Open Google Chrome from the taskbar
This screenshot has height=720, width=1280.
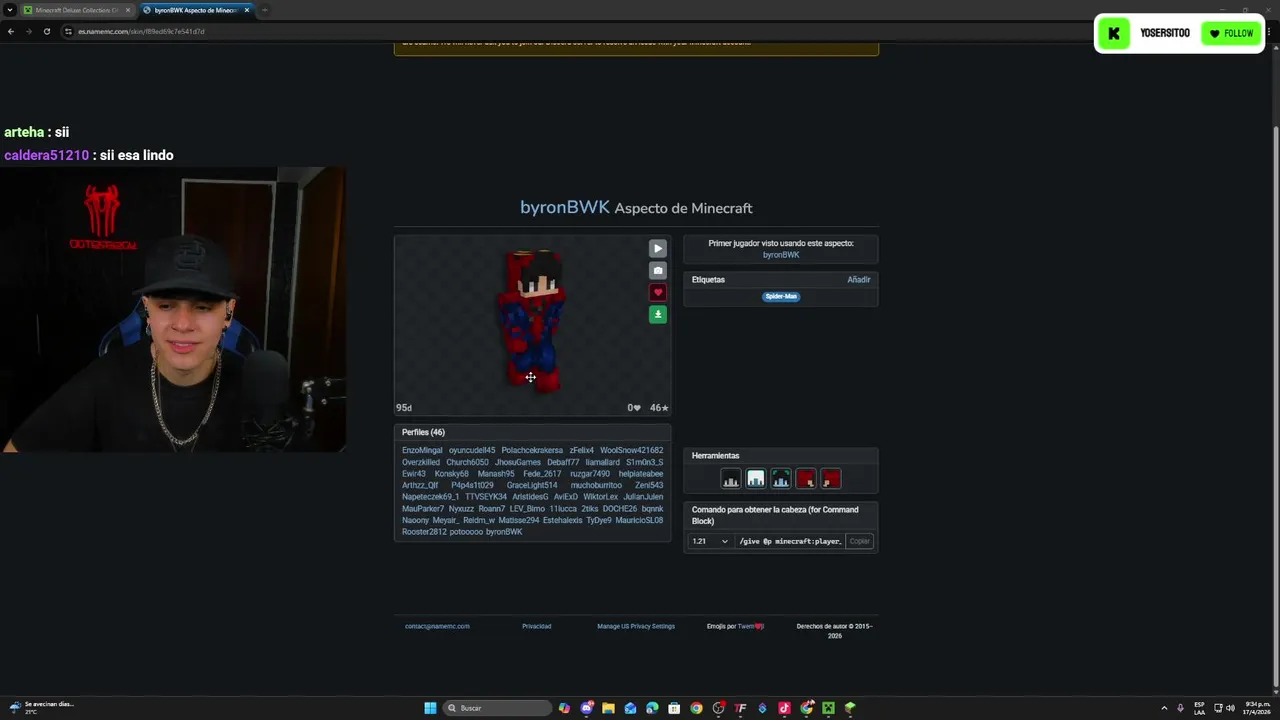click(696, 708)
